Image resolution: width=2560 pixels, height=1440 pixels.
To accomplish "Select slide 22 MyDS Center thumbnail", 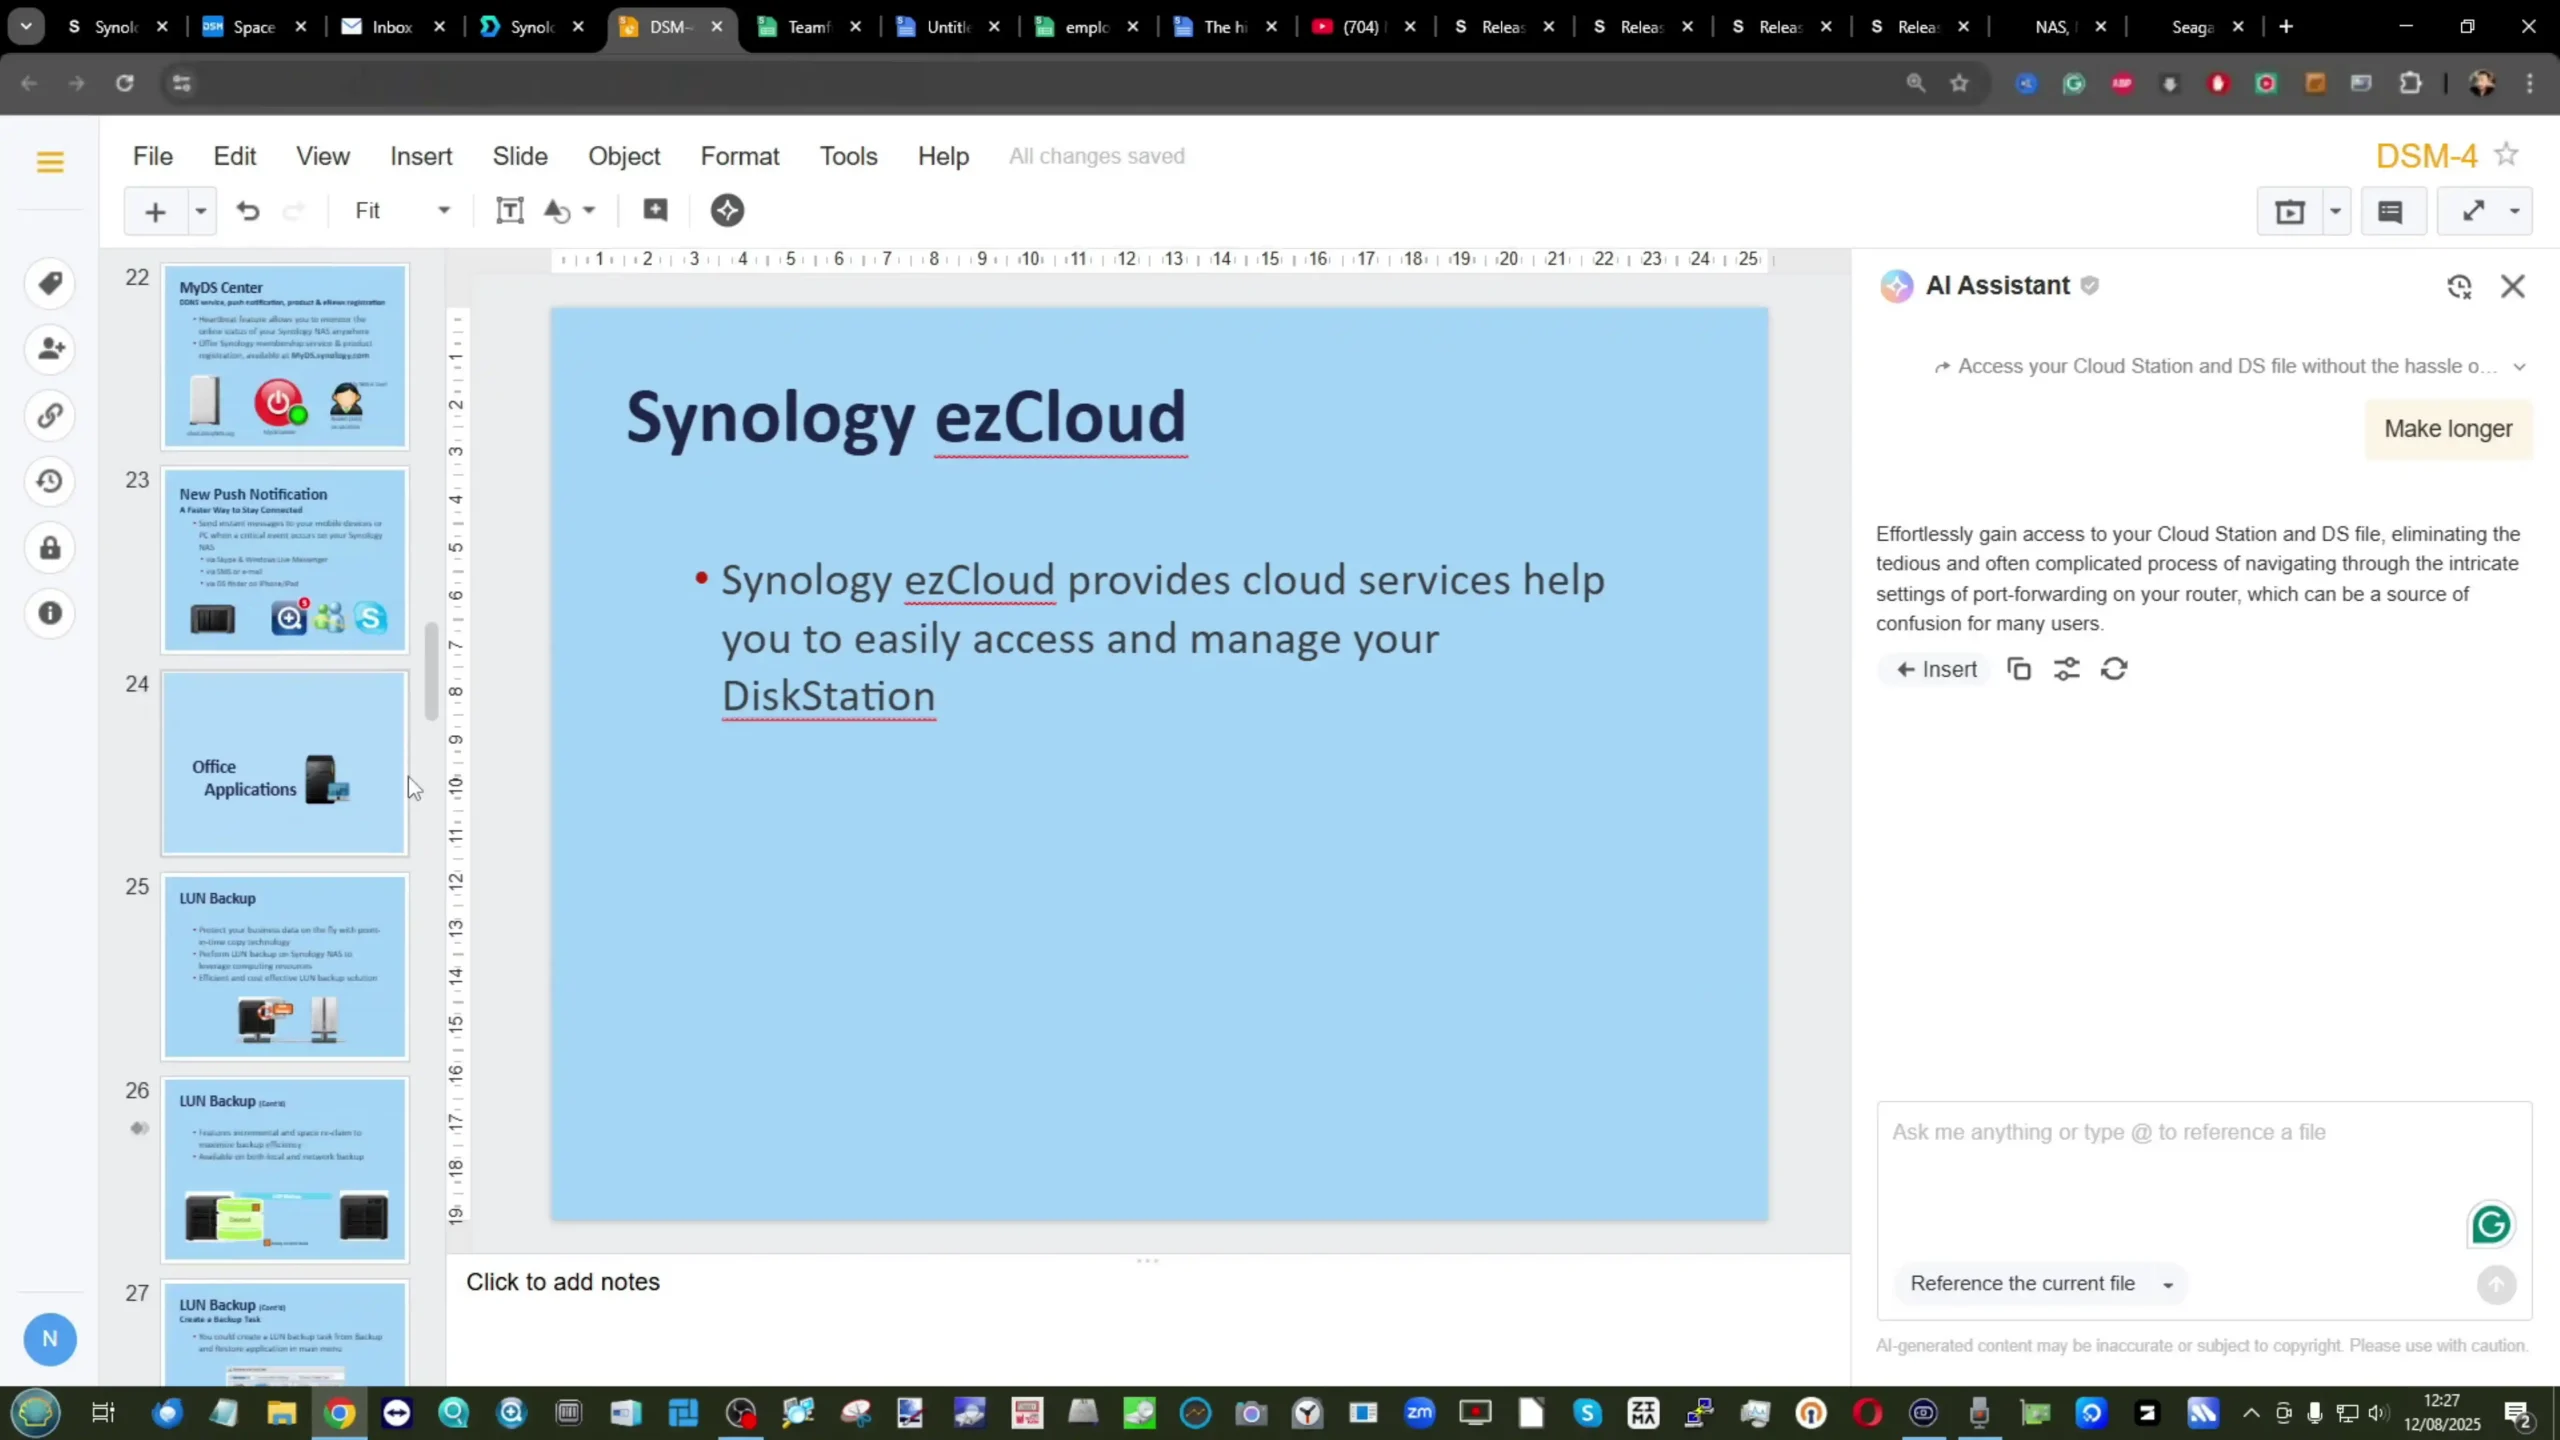I will [x=285, y=357].
